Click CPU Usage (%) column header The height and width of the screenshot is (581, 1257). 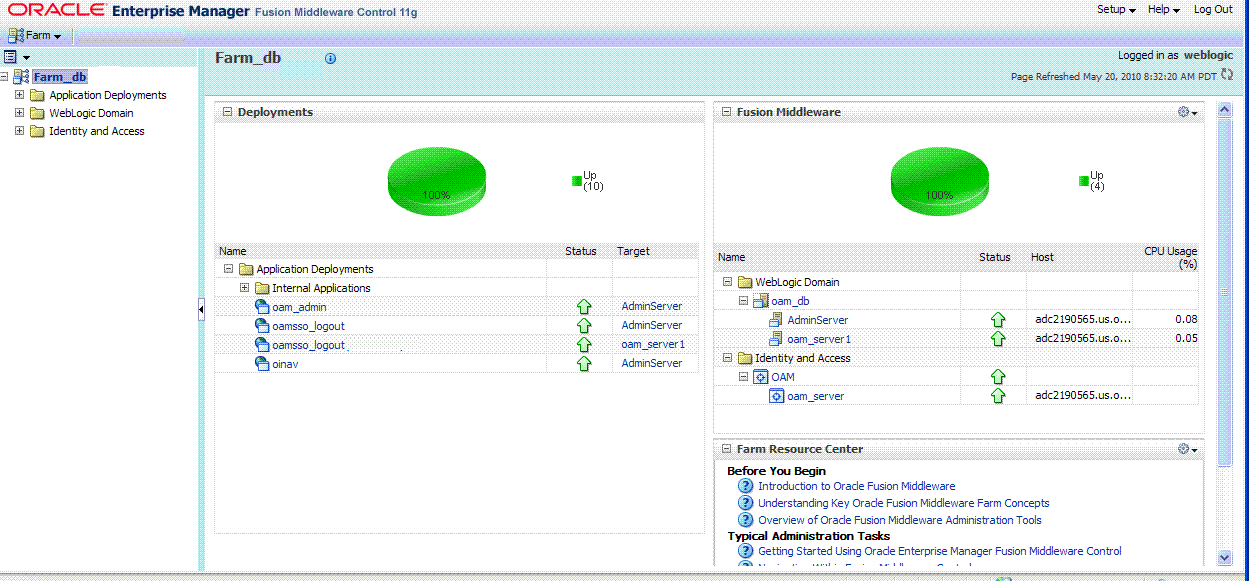tap(1171, 257)
